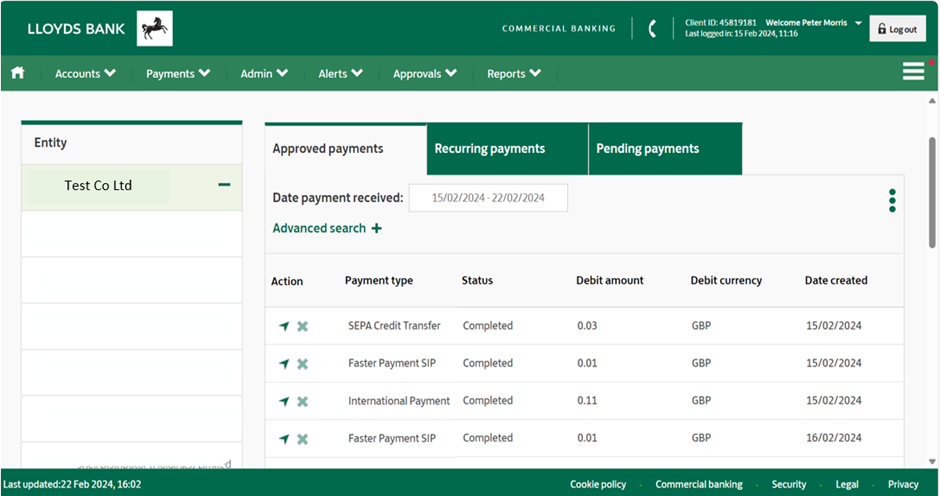This screenshot has width=940, height=496.
Task: Click the phone contact icon in header
Action: [x=652, y=28]
